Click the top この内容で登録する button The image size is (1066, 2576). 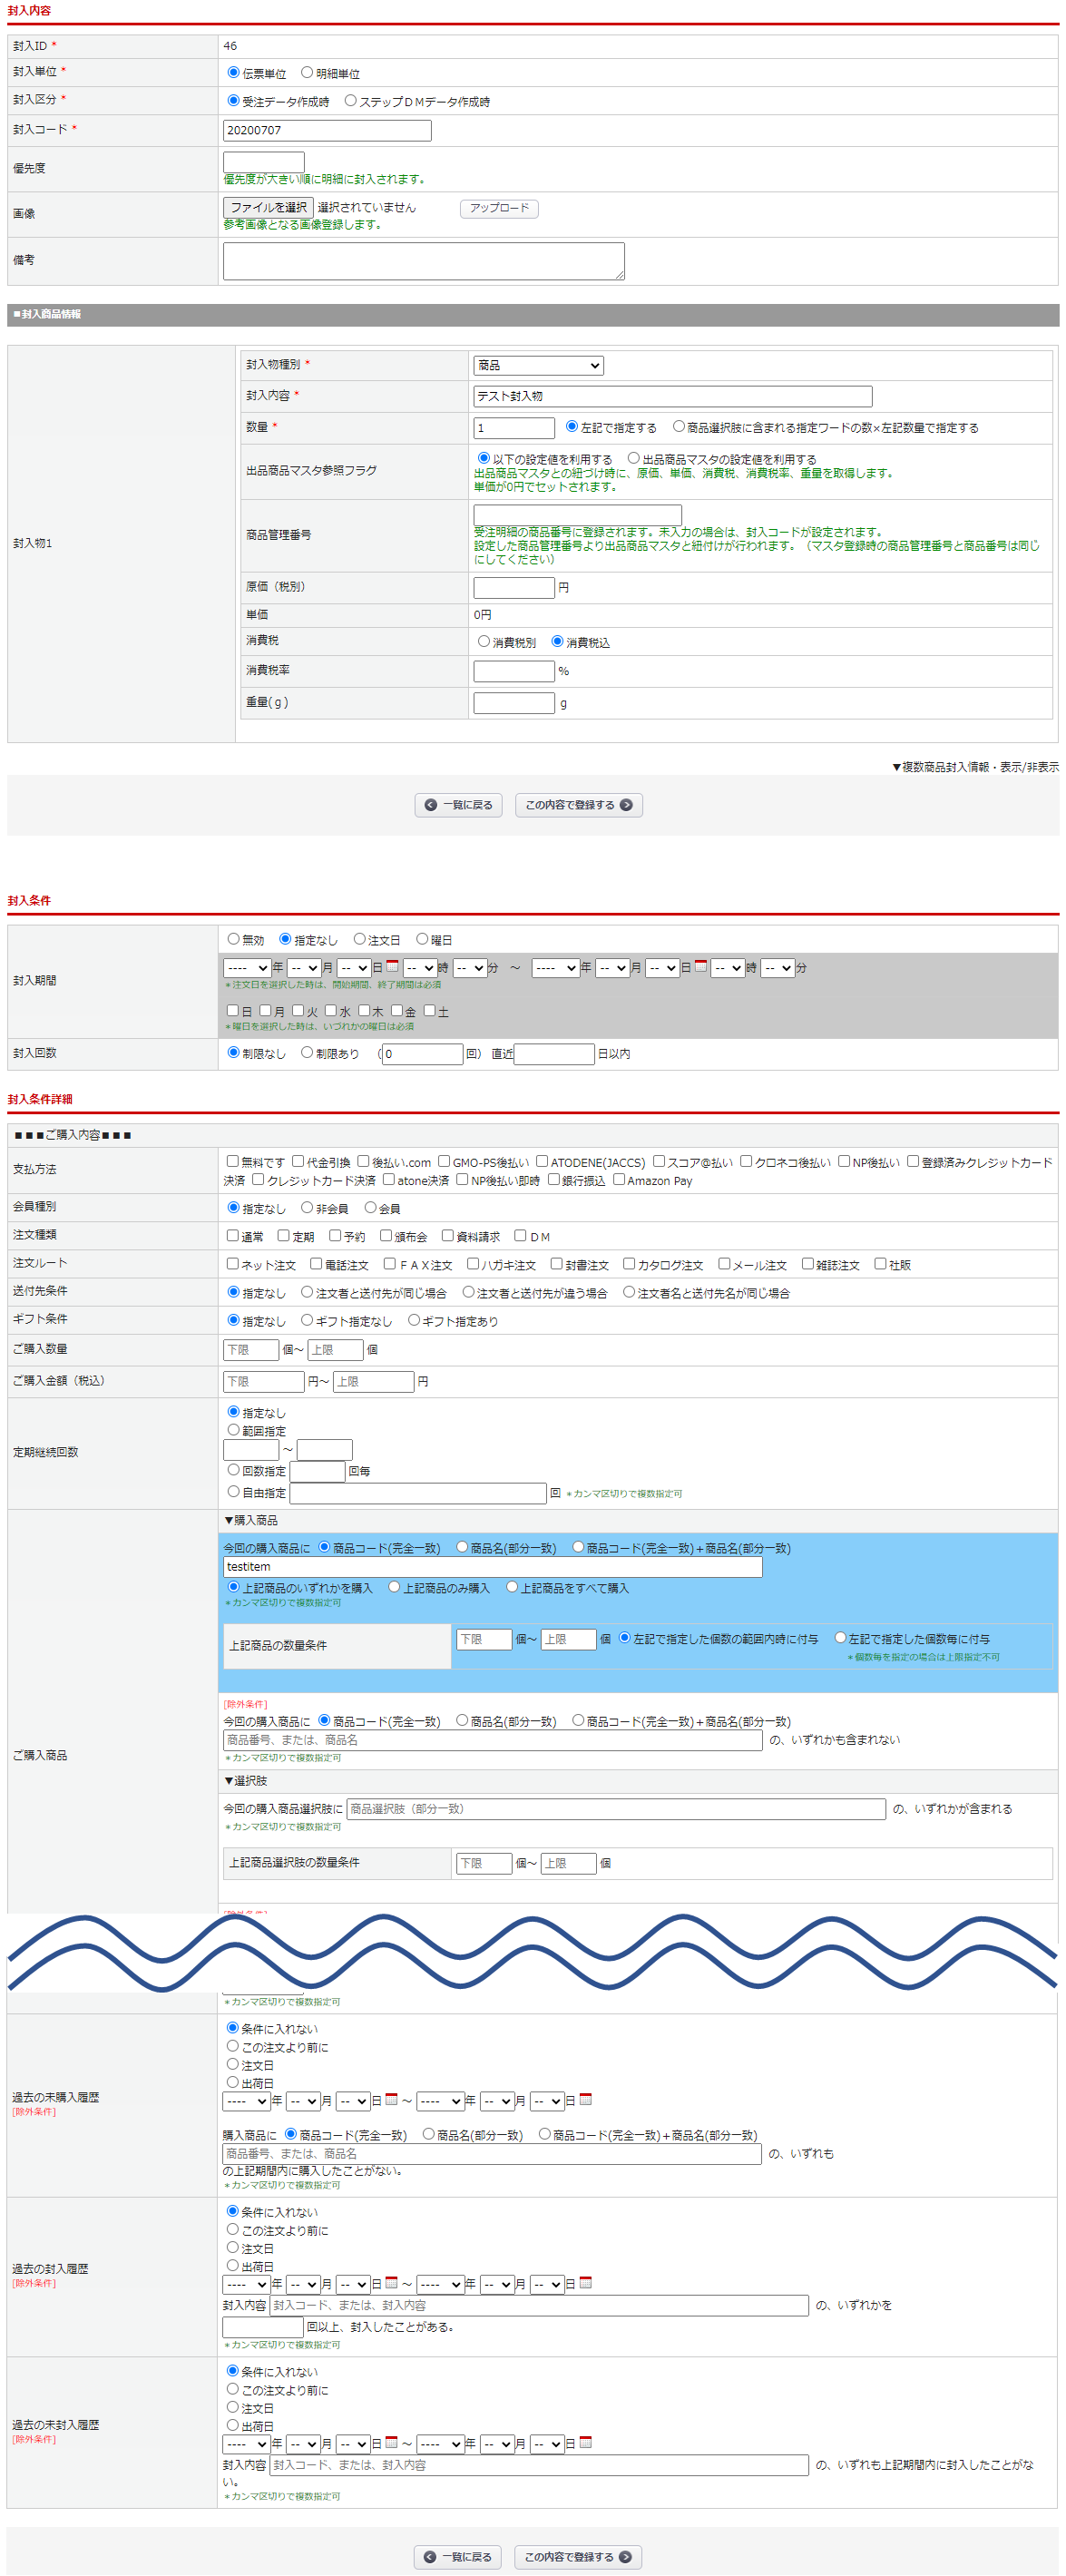(x=578, y=805)
